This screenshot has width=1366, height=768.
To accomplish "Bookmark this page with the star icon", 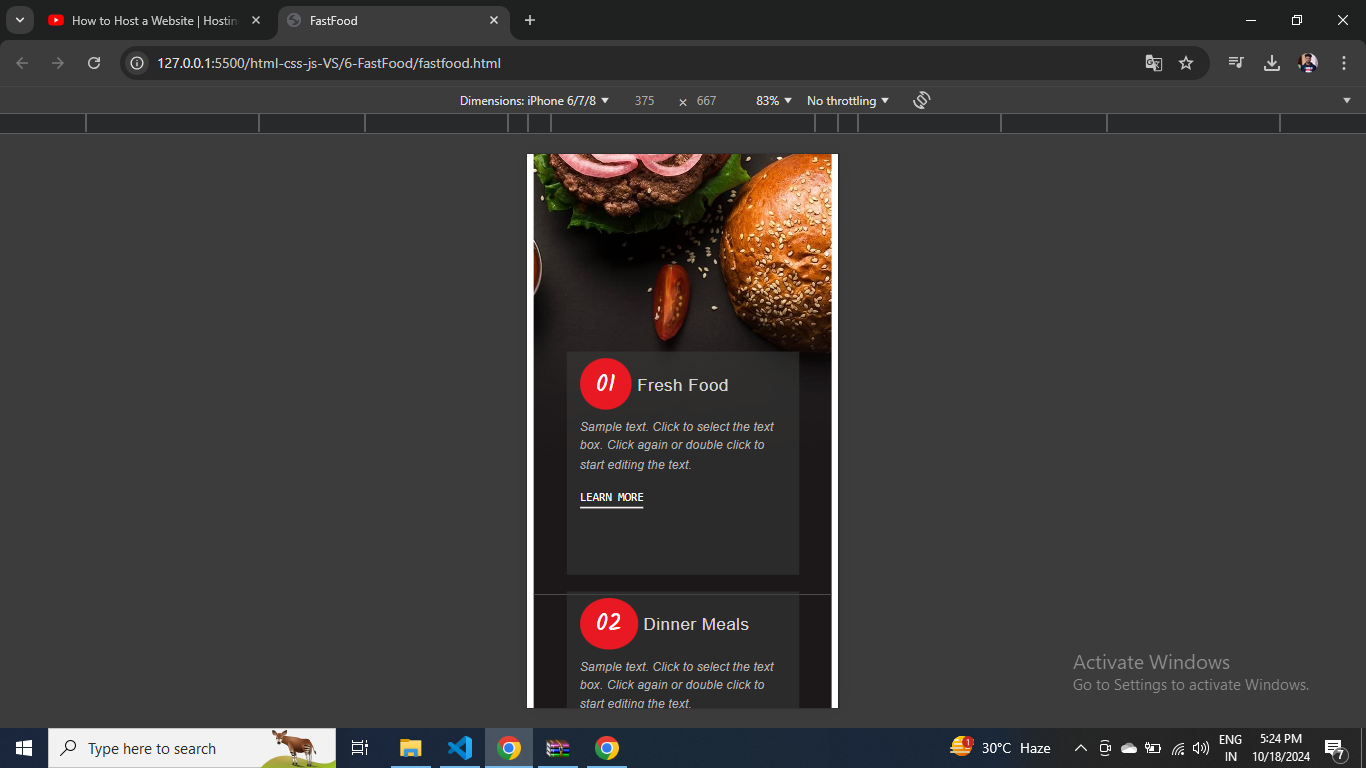I will (1186, 63).
